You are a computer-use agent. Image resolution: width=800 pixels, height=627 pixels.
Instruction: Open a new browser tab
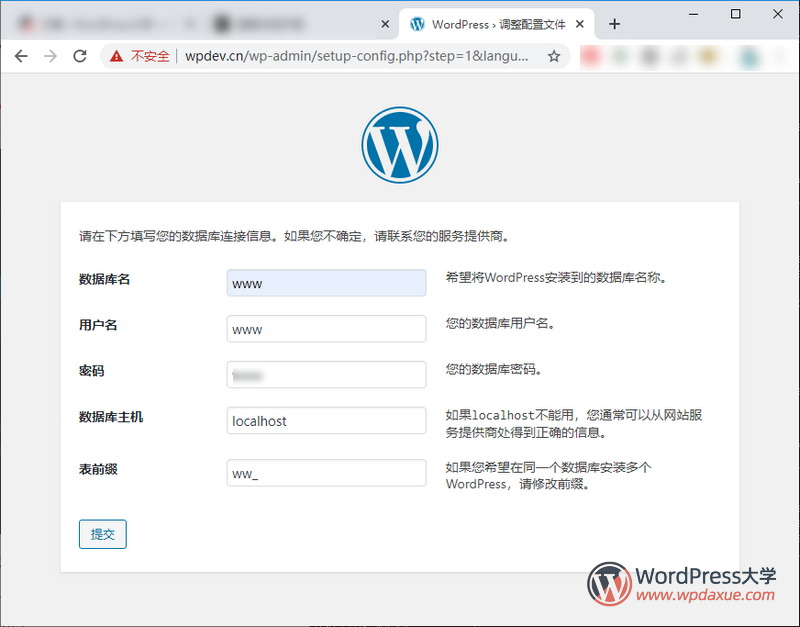(614, 24)
